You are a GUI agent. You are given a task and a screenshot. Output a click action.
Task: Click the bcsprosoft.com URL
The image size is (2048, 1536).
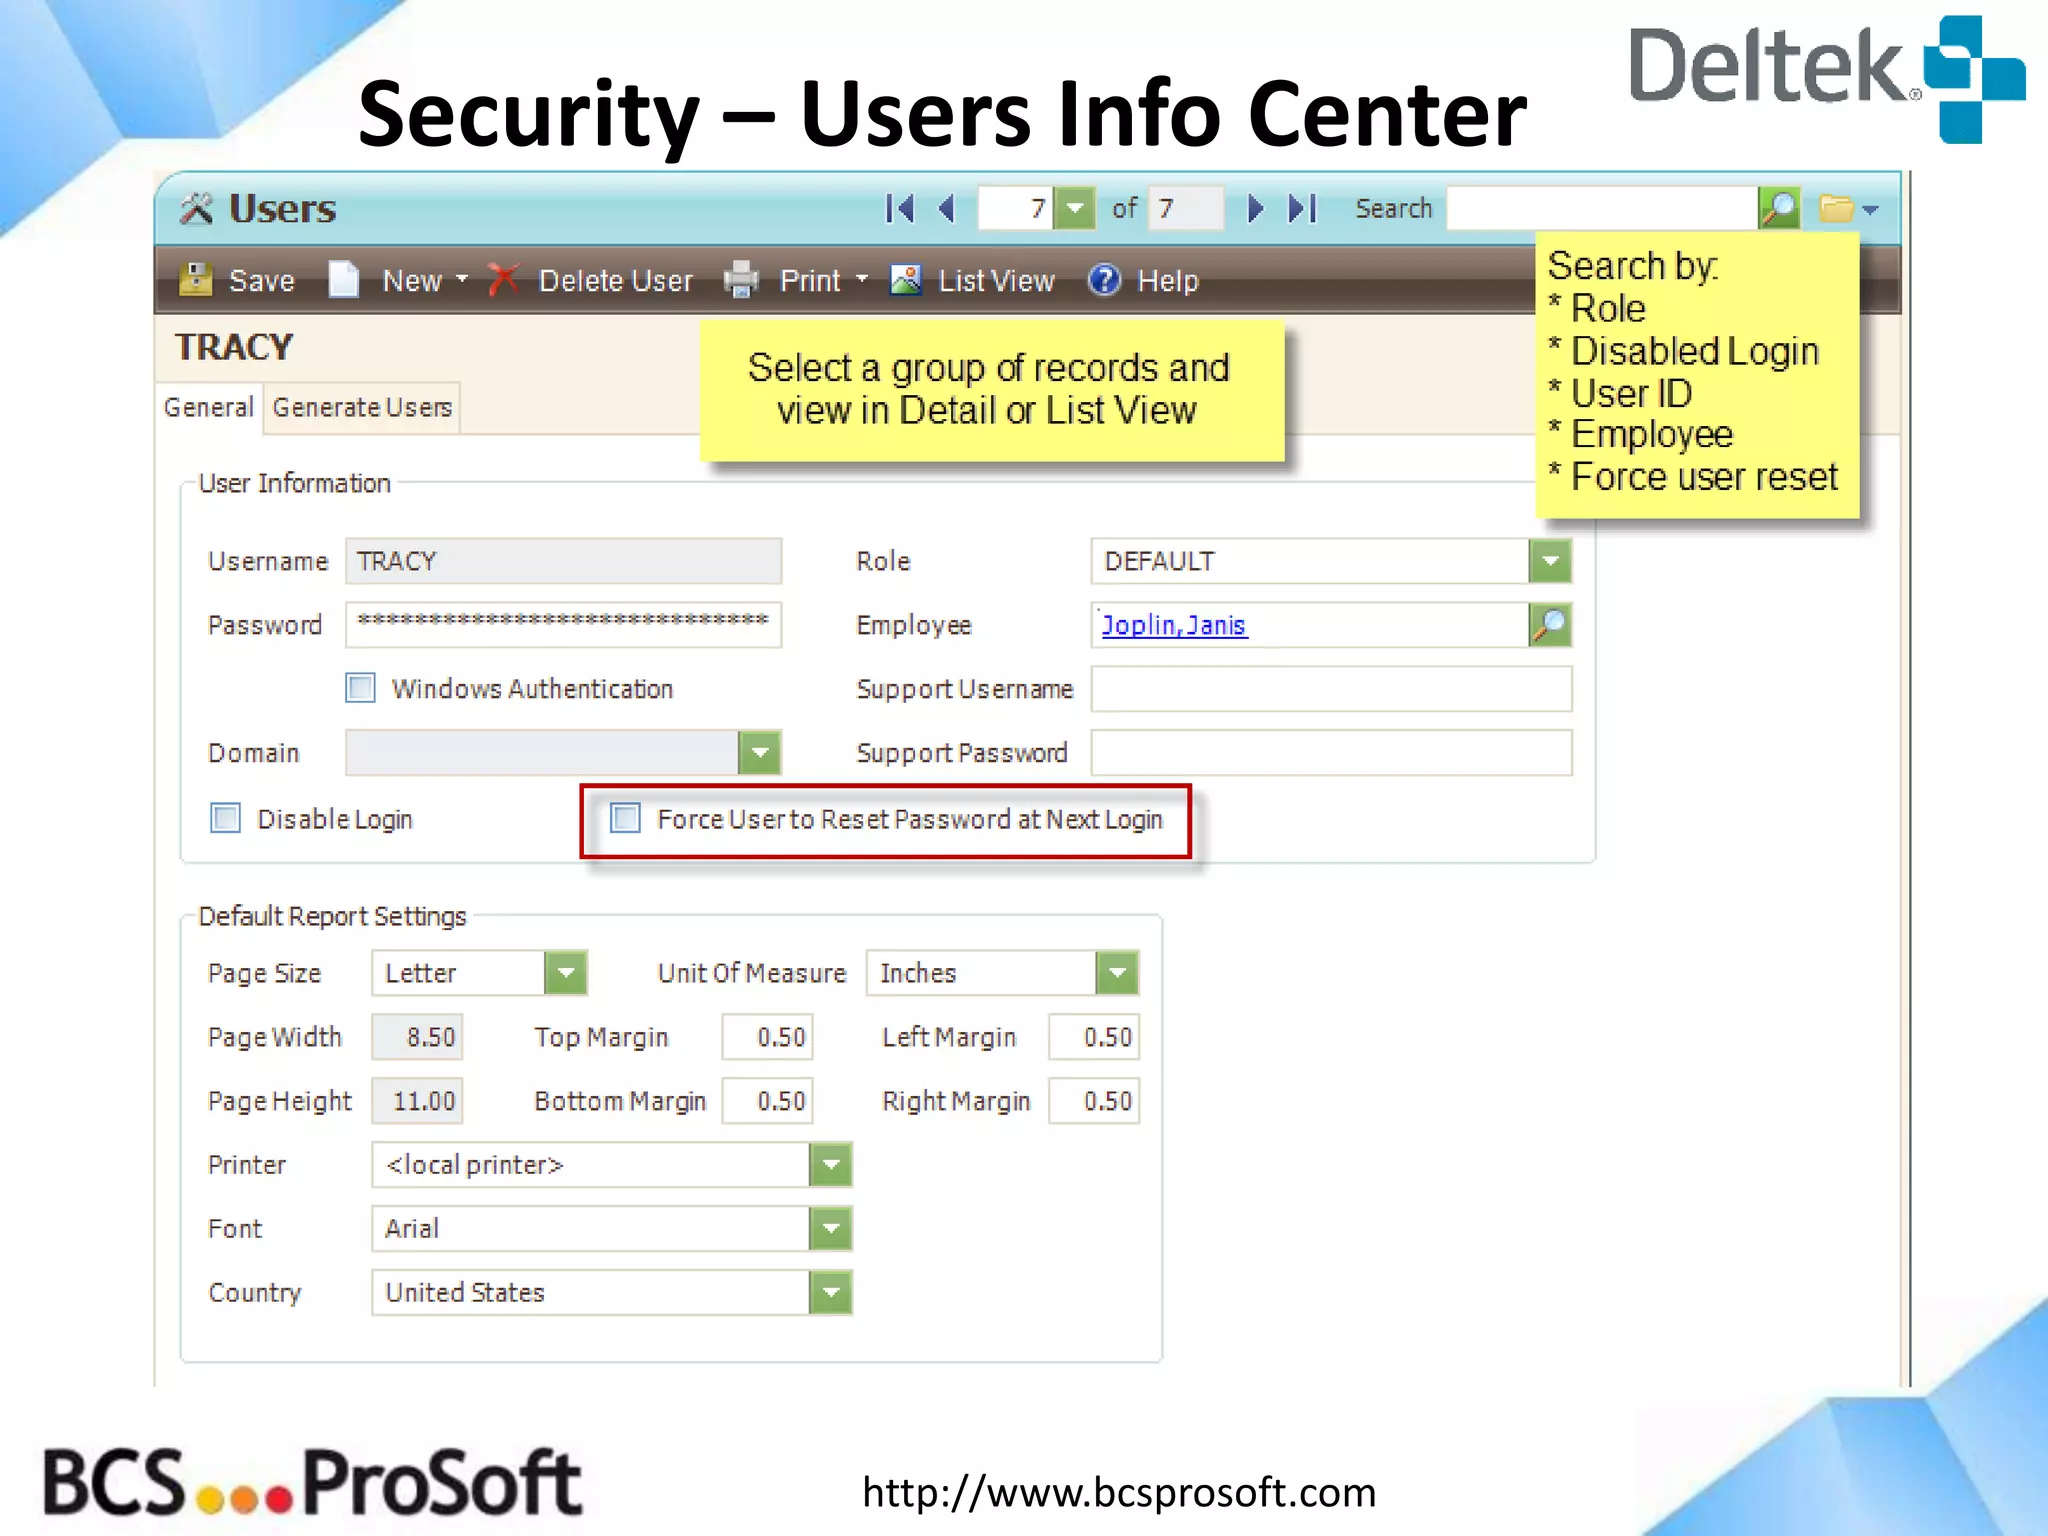coord(1119,1492)
